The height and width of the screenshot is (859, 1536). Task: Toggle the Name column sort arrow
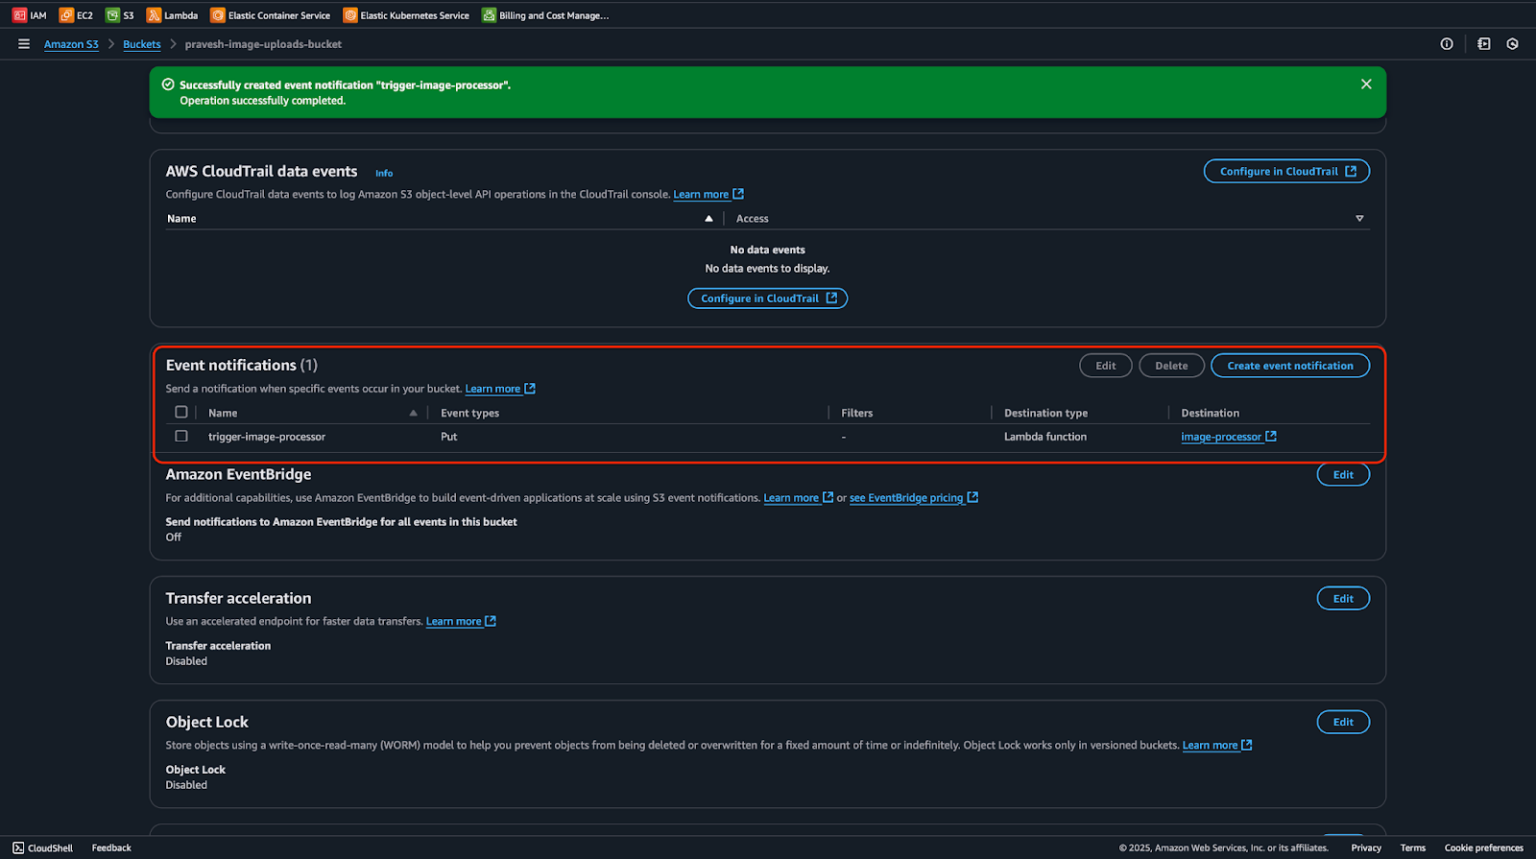coord(413,411)
